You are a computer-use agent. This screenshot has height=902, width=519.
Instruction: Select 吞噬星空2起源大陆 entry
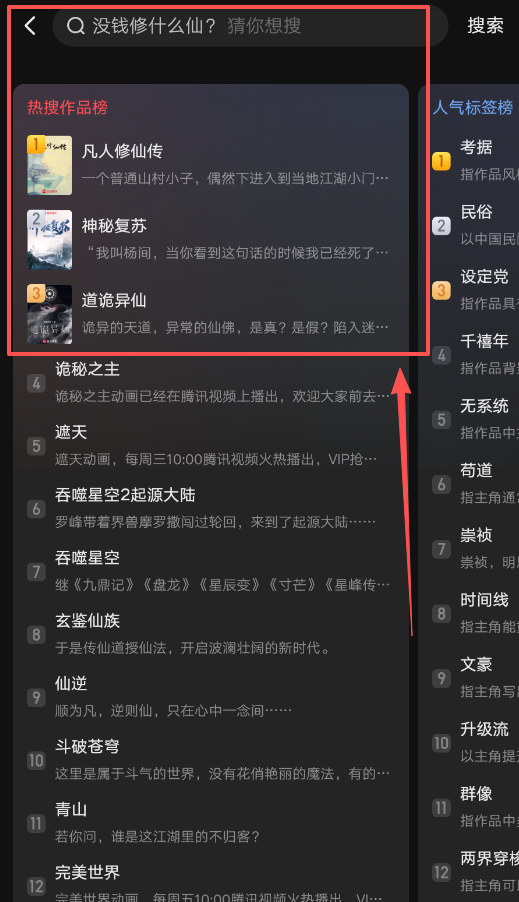pos(211,509)
